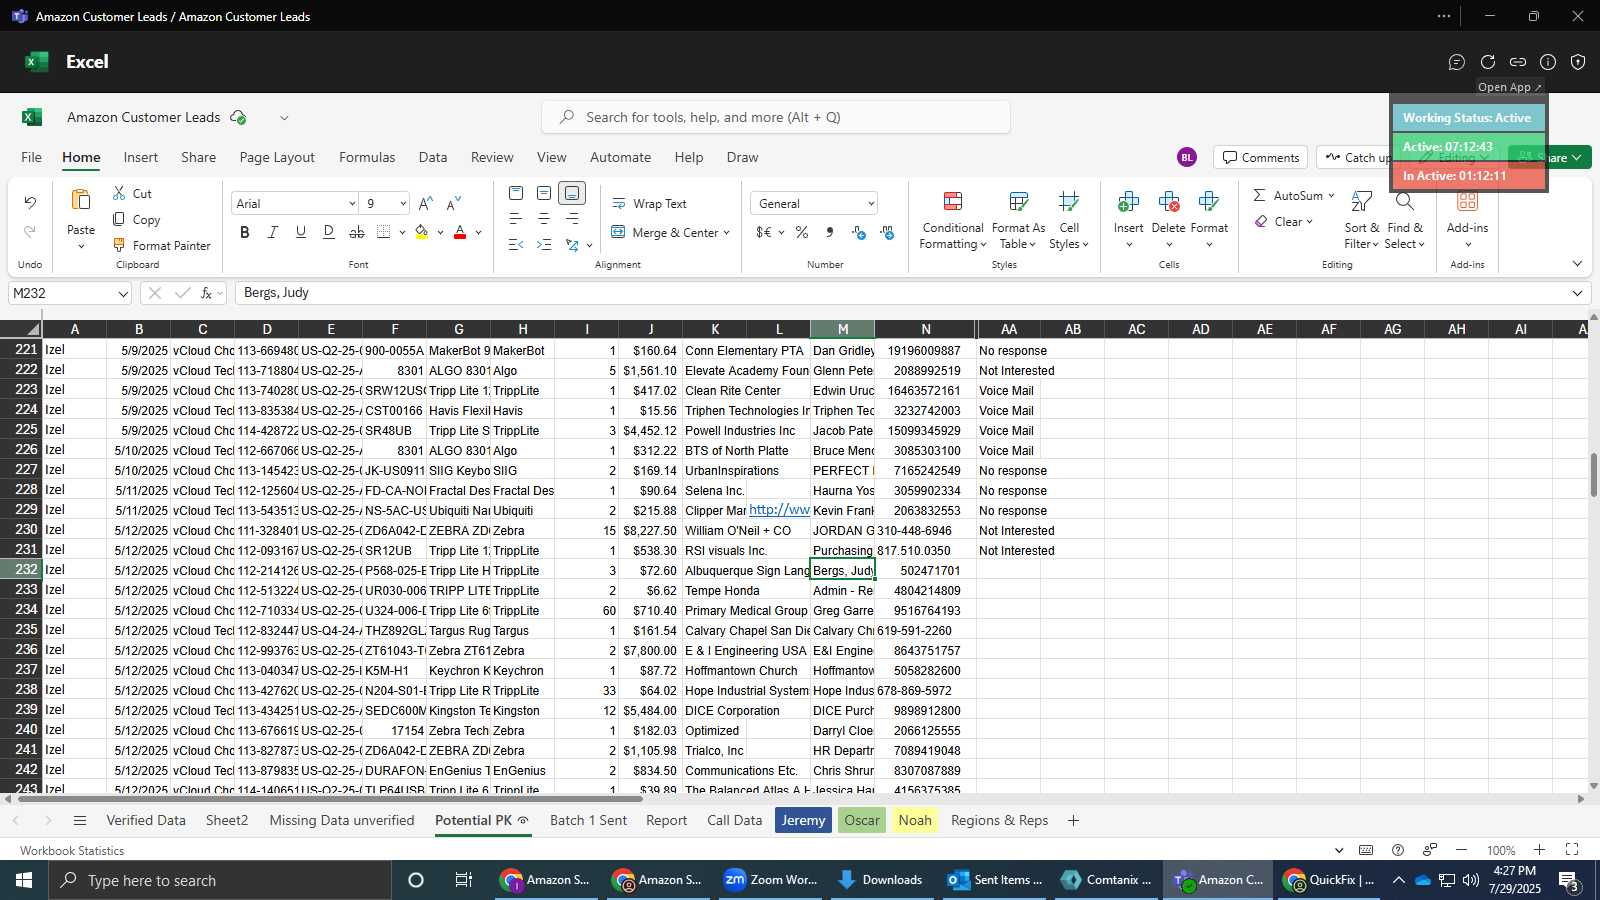
Task: Open the Name Box dropdown for M232
Action: pyautogui.click(x=123, y=294)
